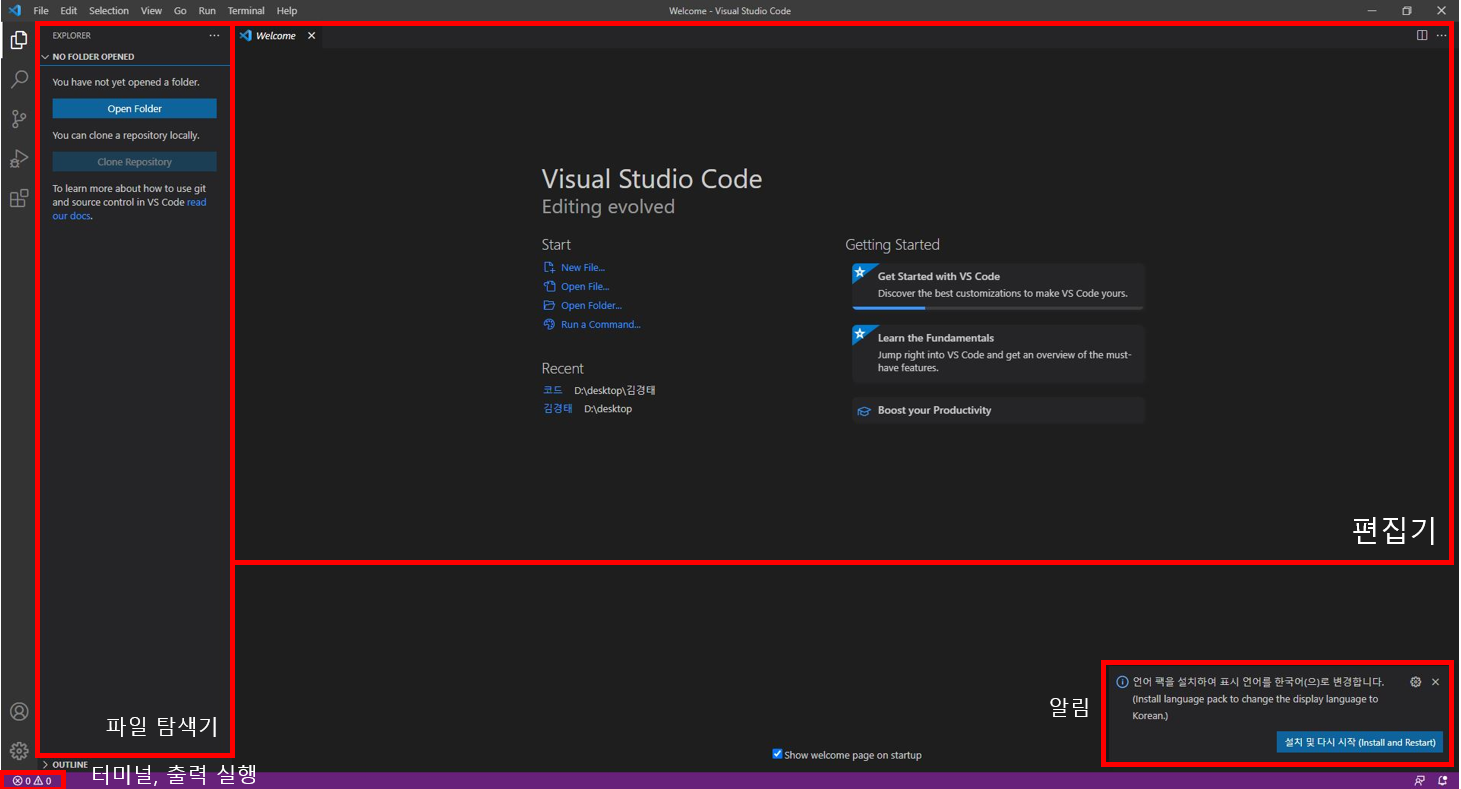Open the Manage gear icon
The width and height of the screenshot is (1461, 789).
(x=18, y=750)
